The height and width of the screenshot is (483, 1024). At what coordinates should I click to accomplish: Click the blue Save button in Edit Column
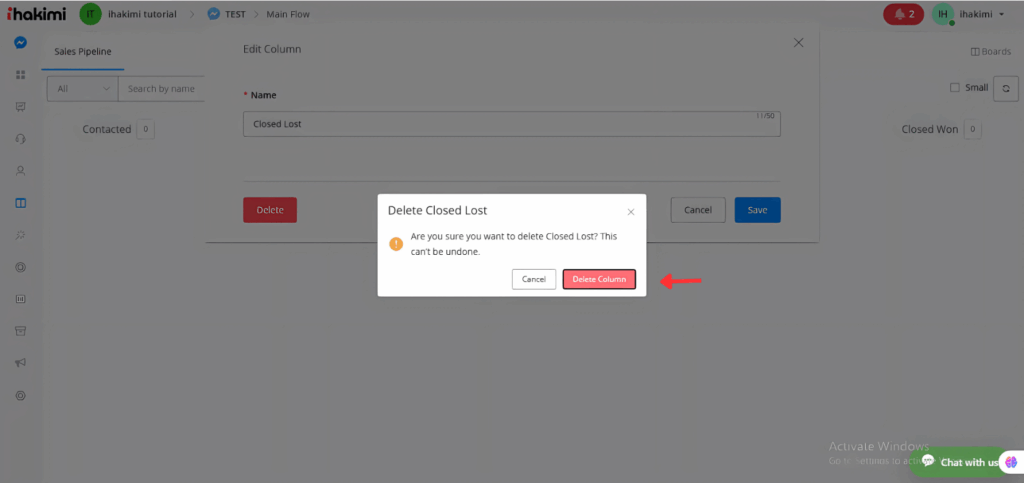point(757,210)
